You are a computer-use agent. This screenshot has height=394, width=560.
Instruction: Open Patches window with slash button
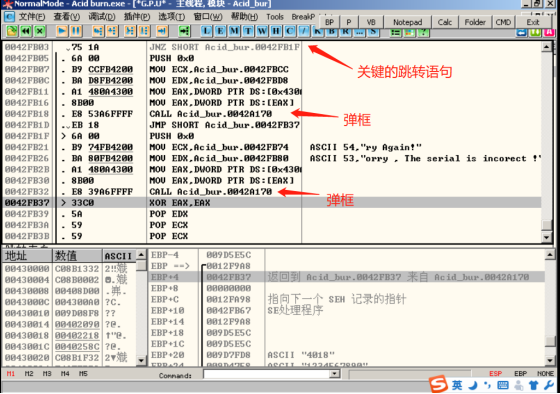[304, 31]
